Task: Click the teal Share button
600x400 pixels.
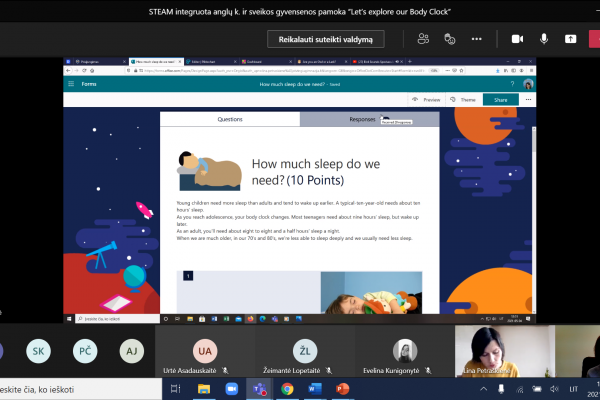Action: pos(501,100)
